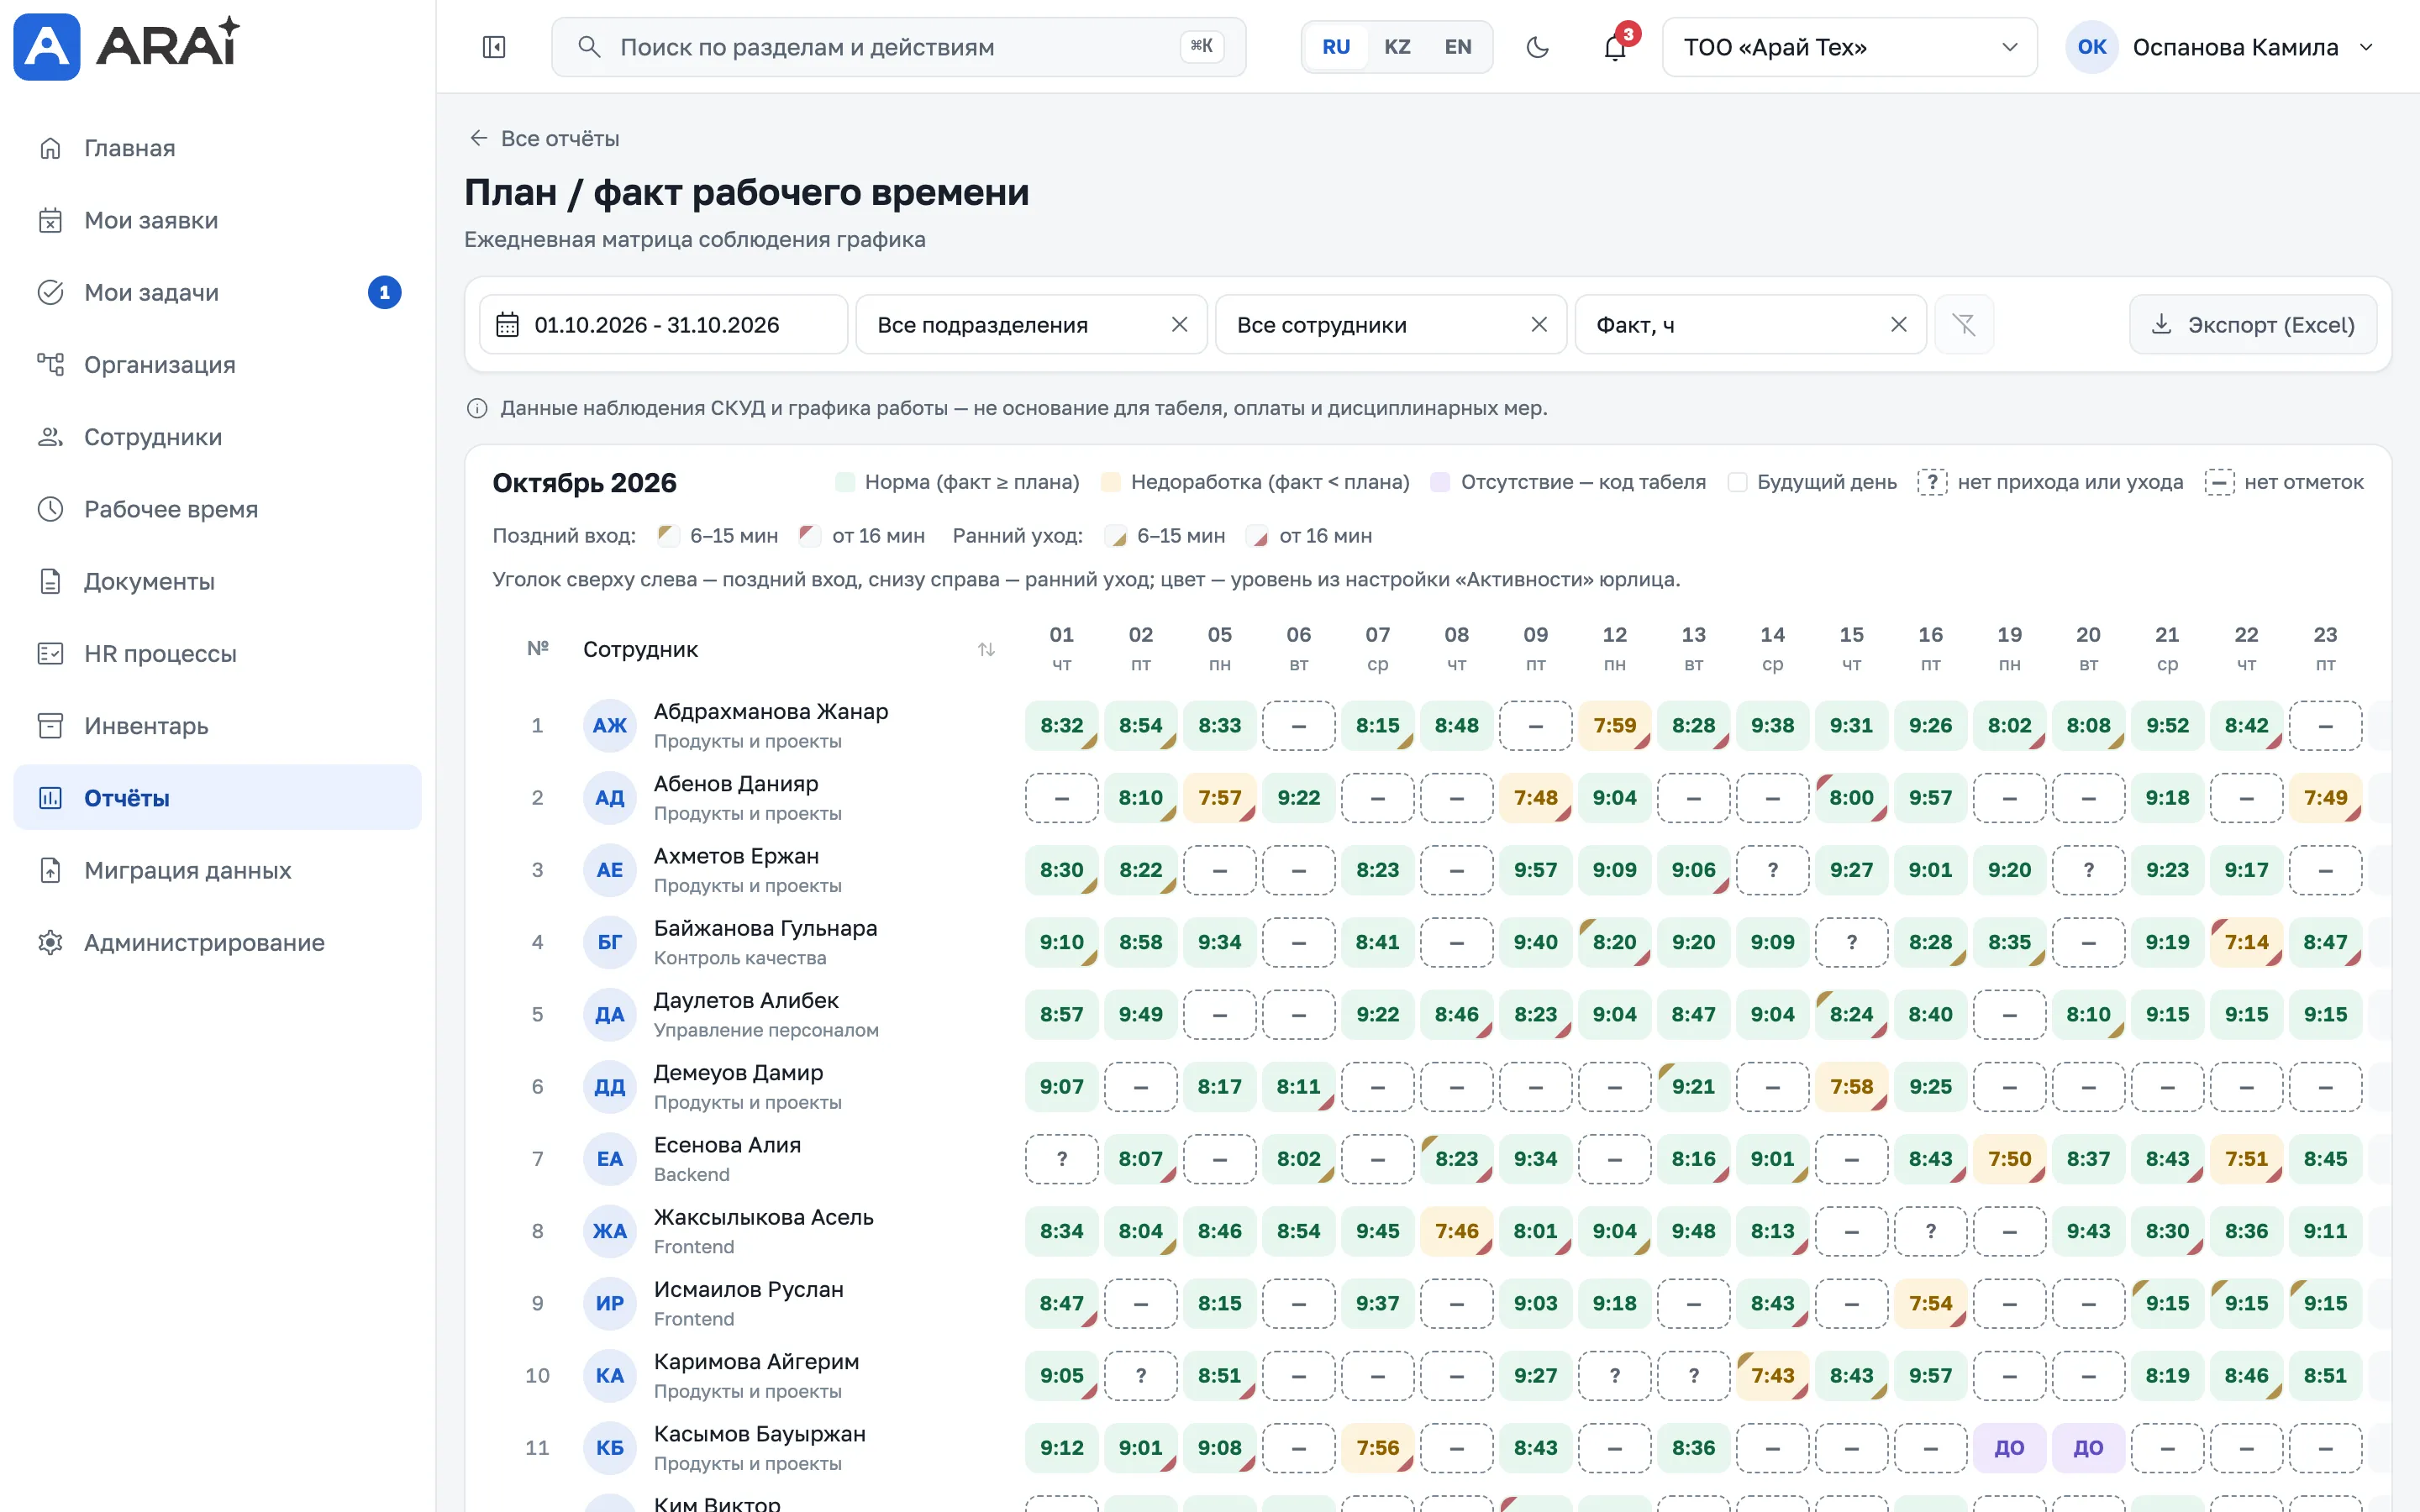This screenshot has height=1512, width=2420.
Task: Go to Мои задачи
Action: pyautogui.click(x=217, y=292)
